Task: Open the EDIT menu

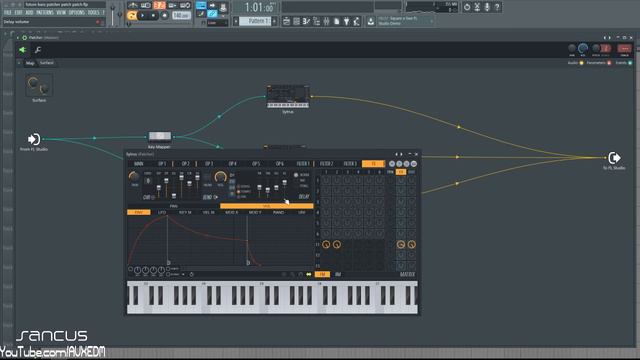Action: [x=18, y=13]
